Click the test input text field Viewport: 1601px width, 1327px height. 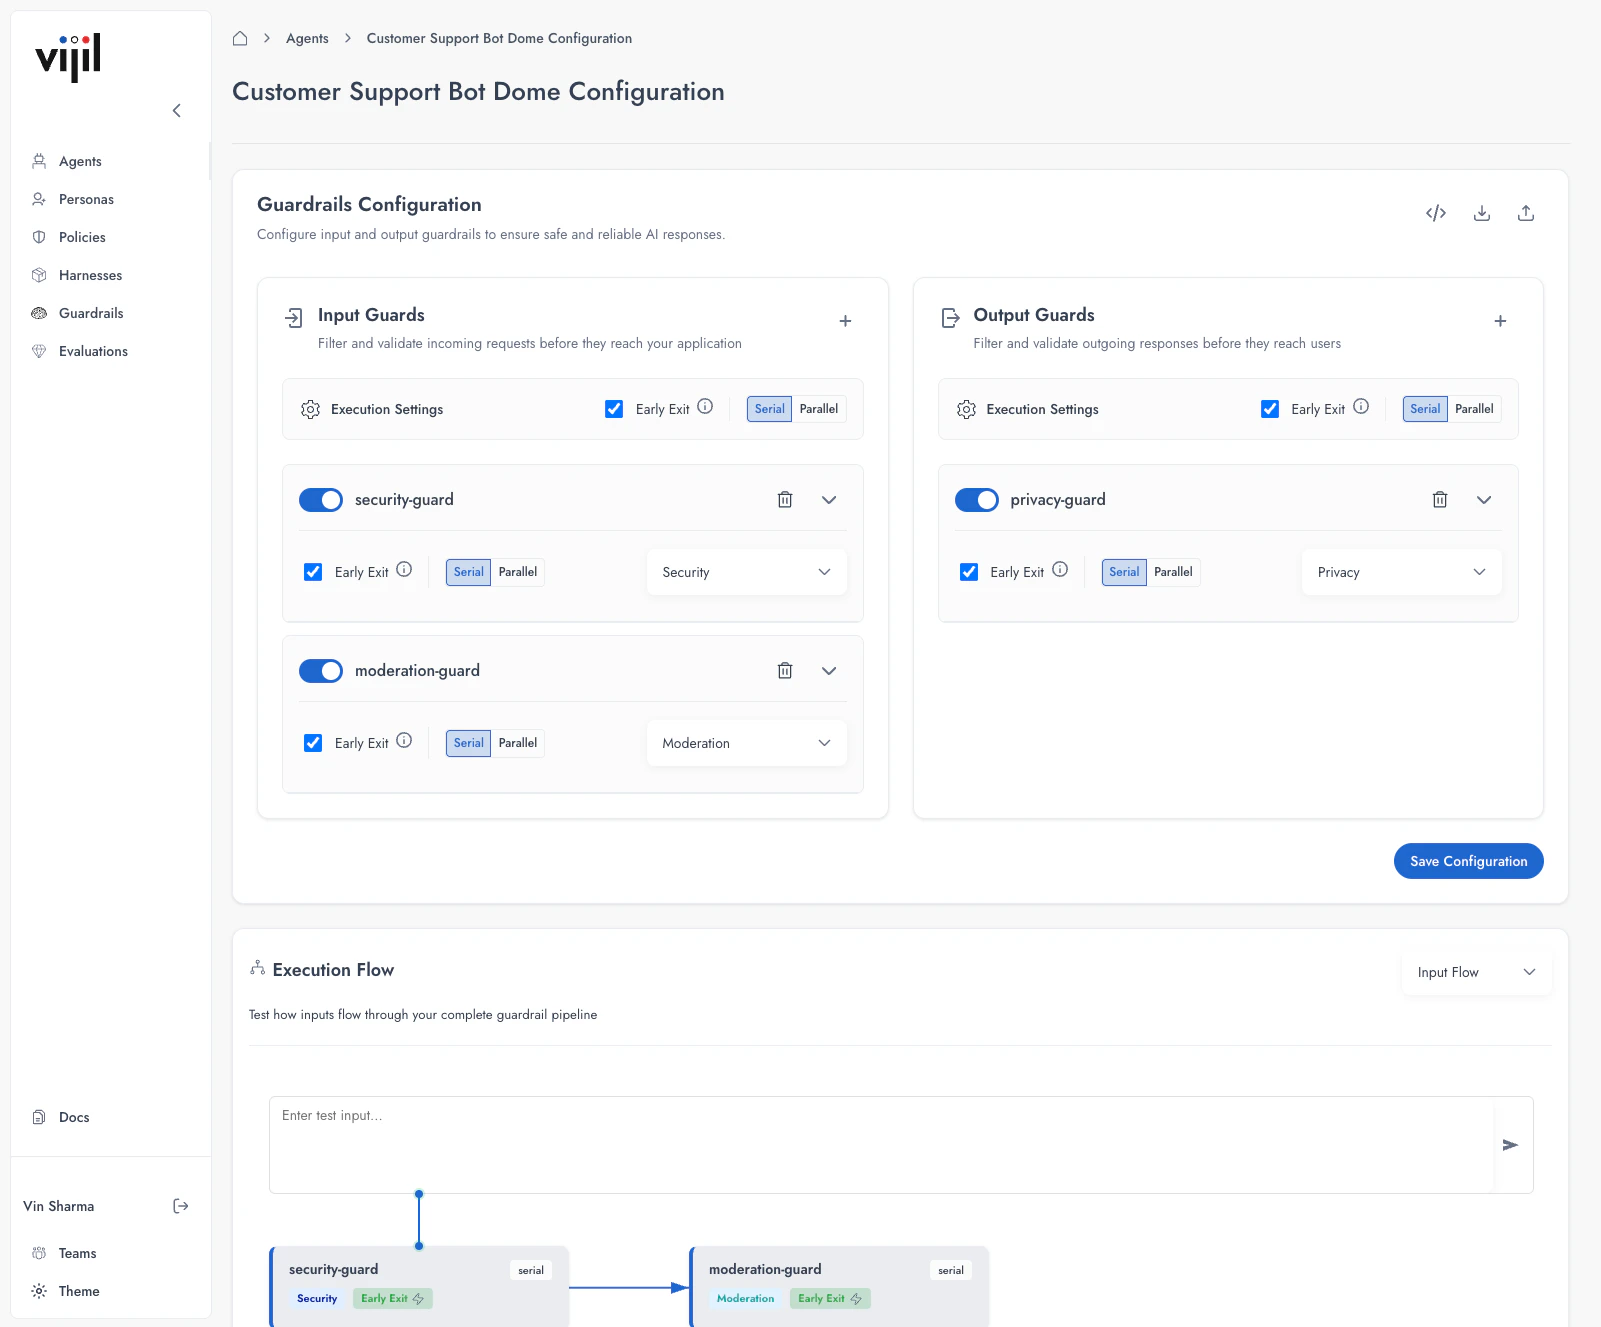(882, 1145)
